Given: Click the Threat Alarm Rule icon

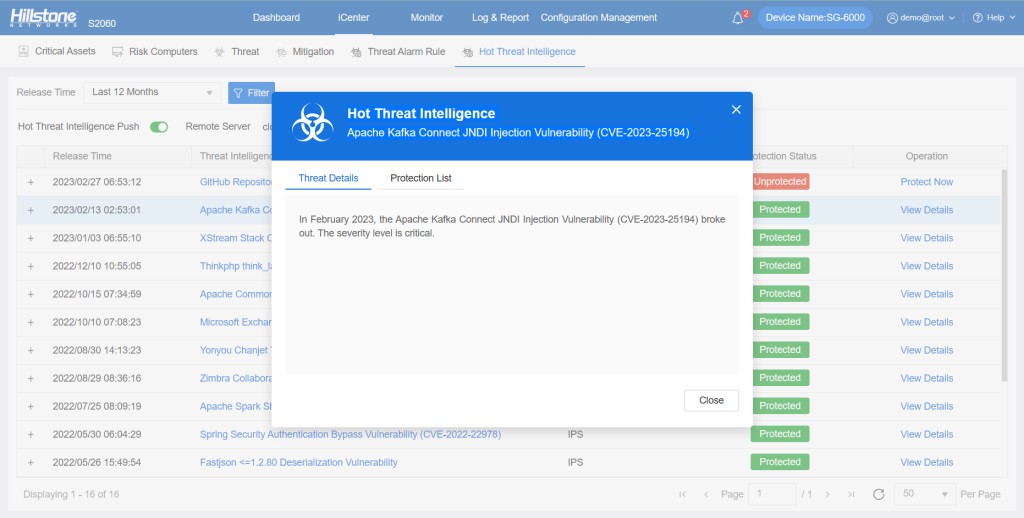Looking at the screenshot, I should click(356, 52).
